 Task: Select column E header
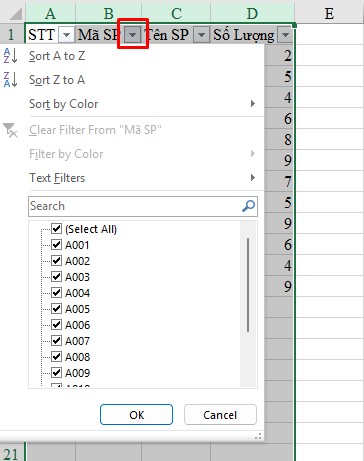click(329, 14)
